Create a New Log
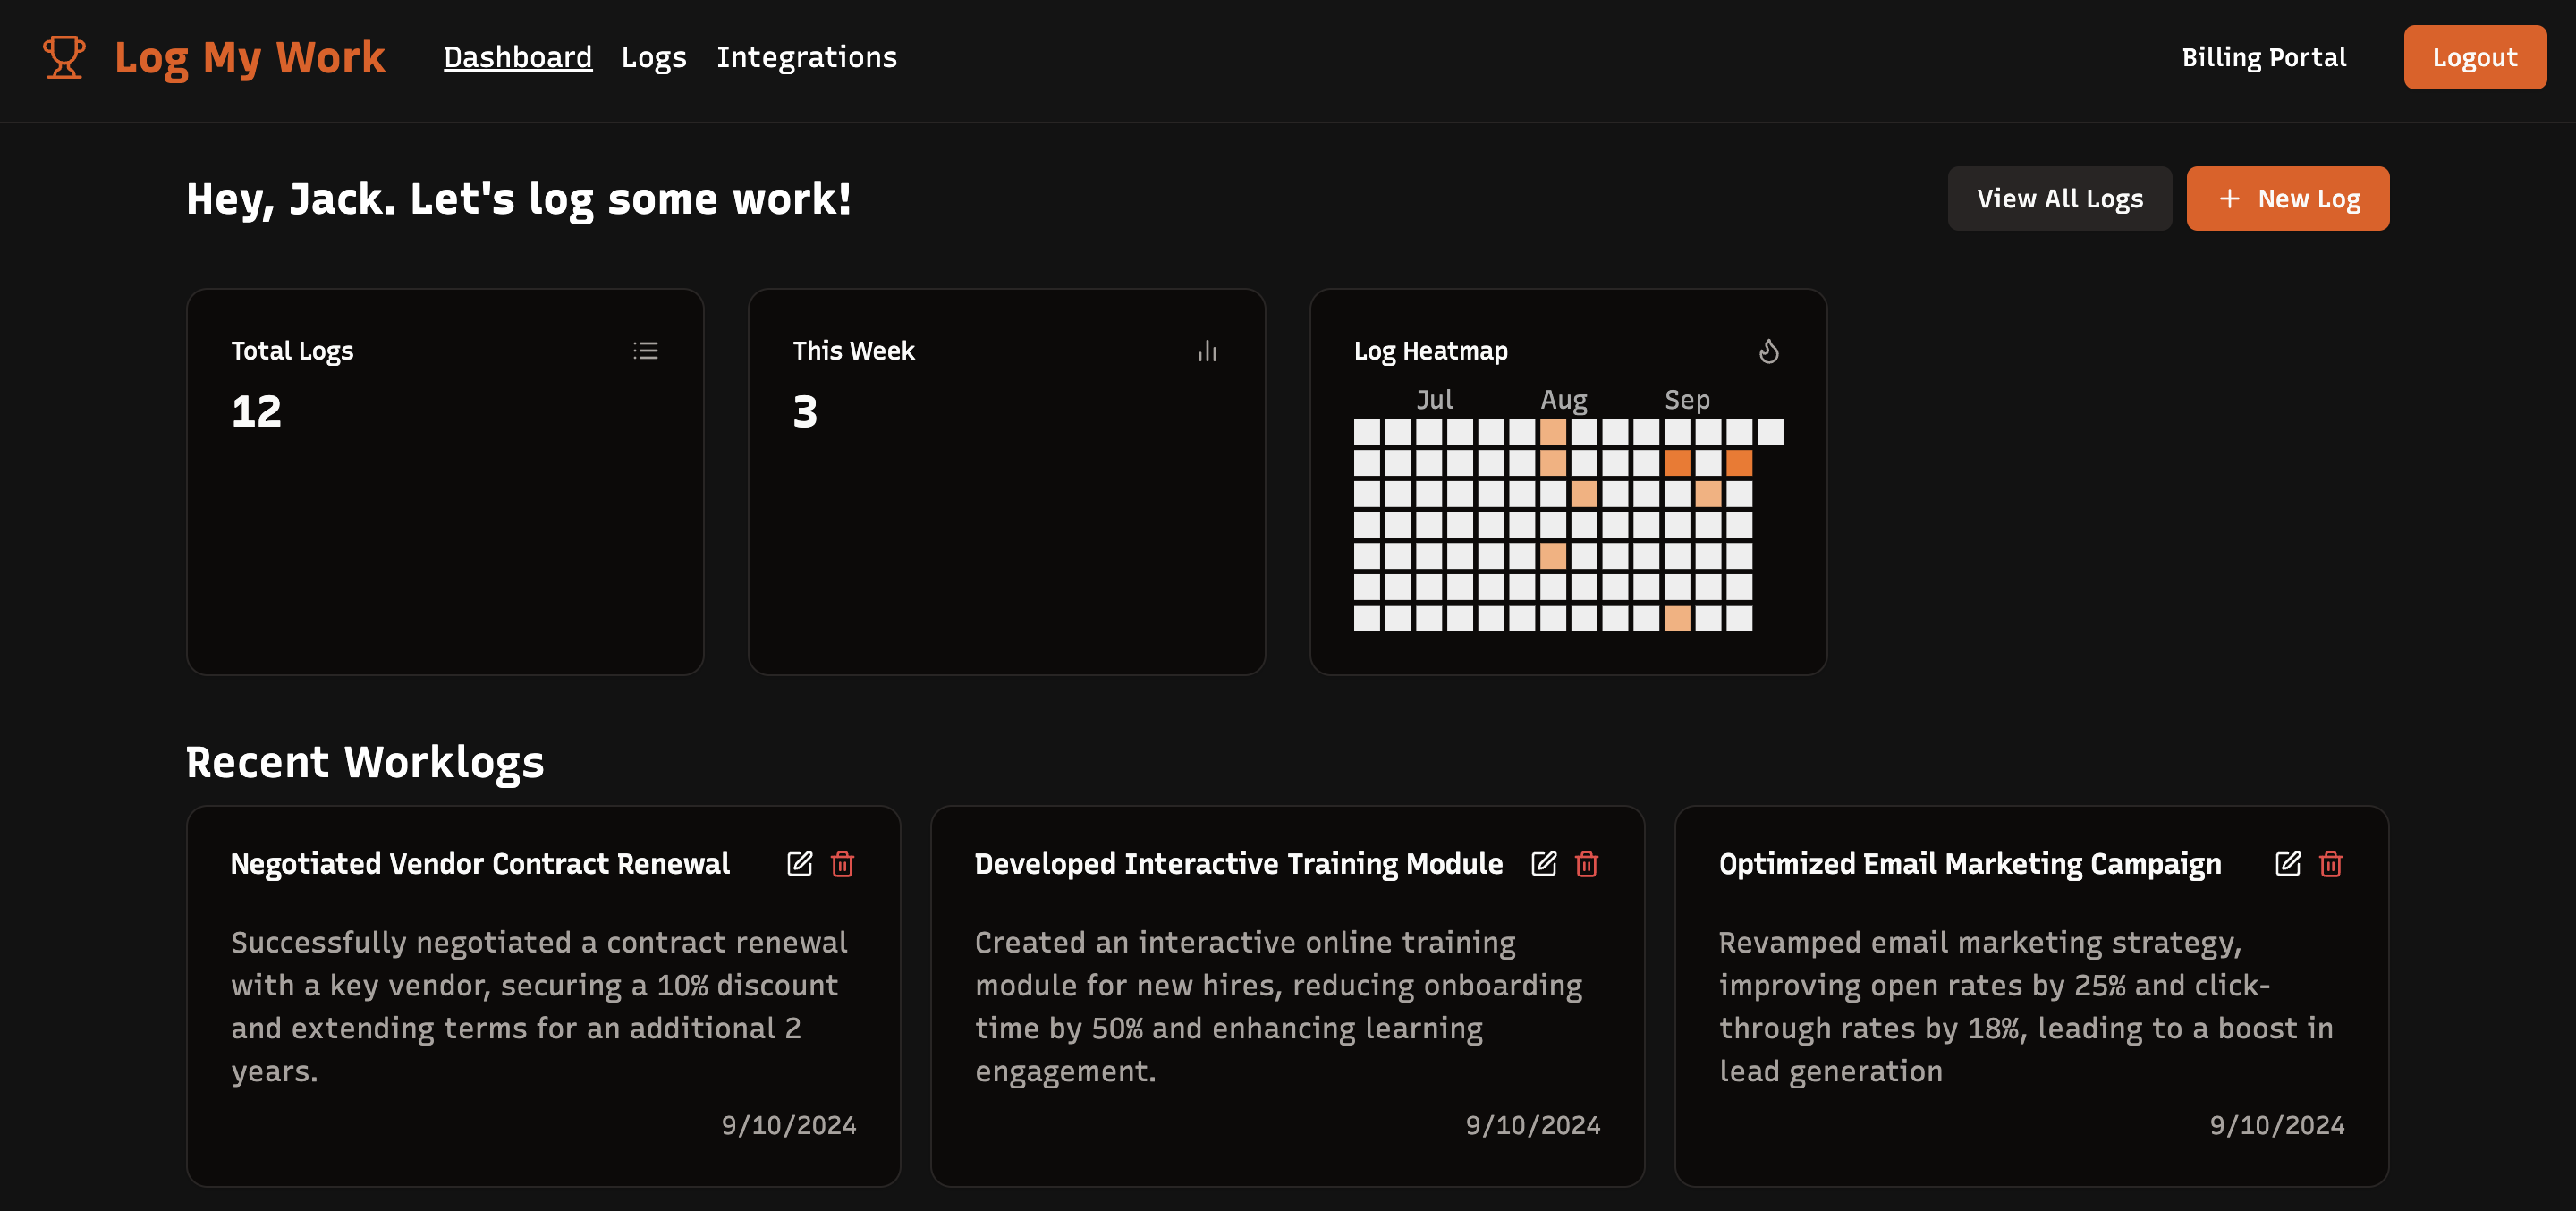 [2288, 198]
